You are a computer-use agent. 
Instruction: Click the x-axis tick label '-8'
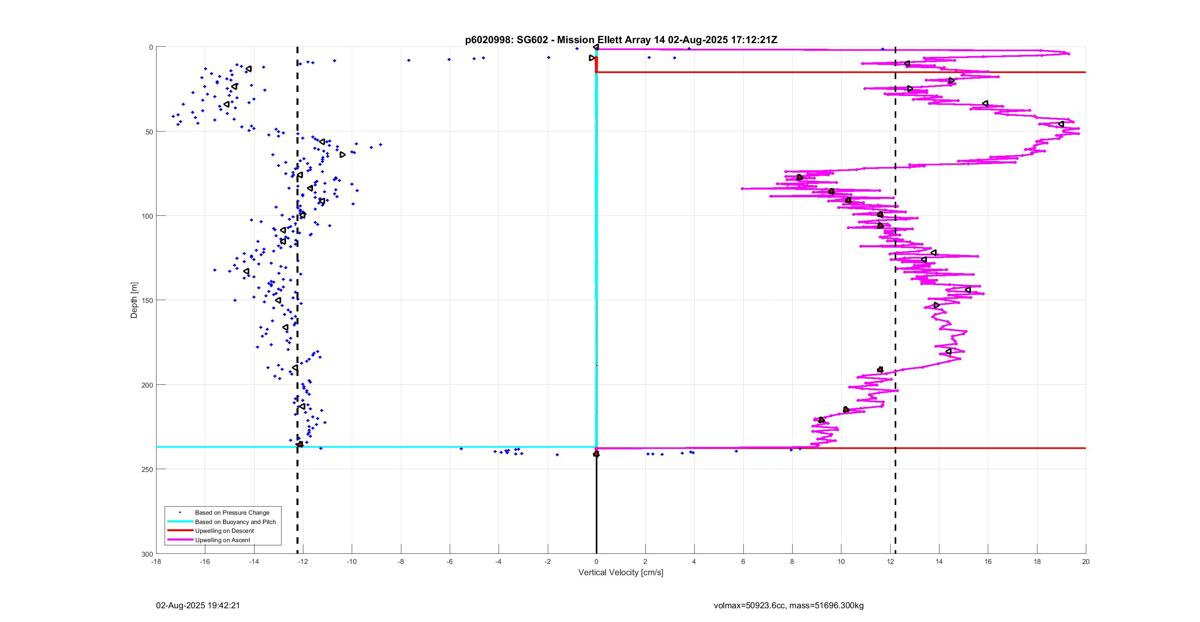point(401,562)
